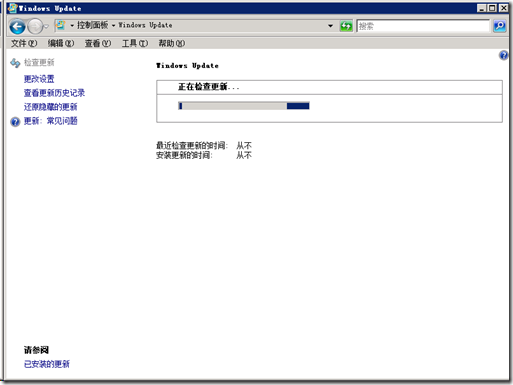Open the 帮助(H) menu
Image resolution: width=513 pixels, height=385 pixels.
point(171,43)
